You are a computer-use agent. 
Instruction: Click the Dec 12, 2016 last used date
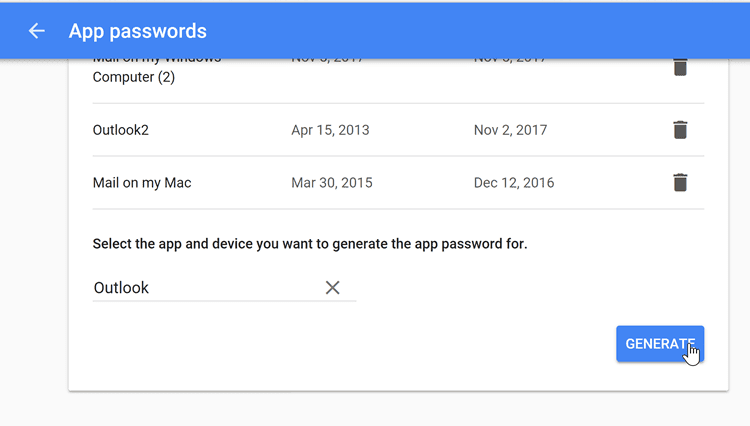(x=514, y=183)
